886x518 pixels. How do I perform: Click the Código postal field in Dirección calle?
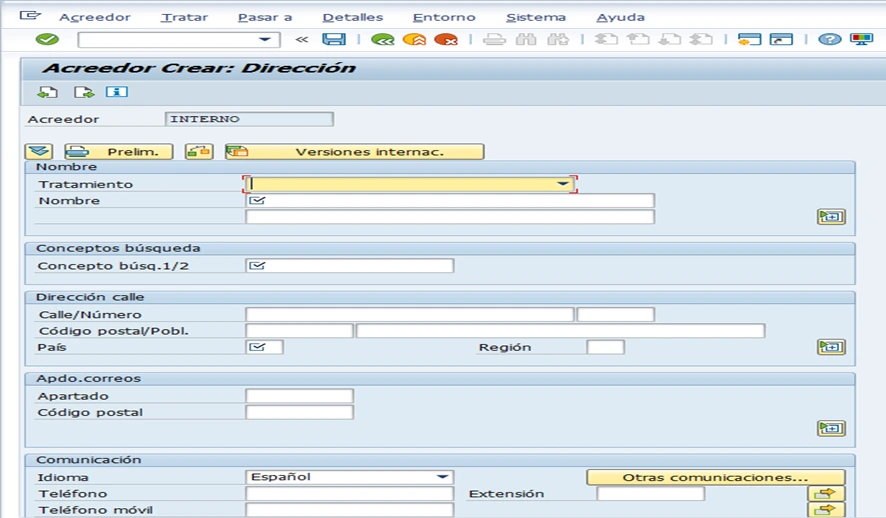(299, 330)
